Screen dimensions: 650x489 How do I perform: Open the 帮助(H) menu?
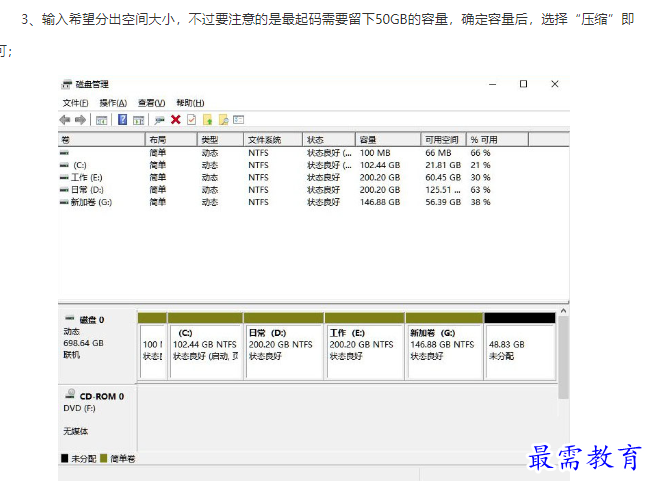coord(190,103)
